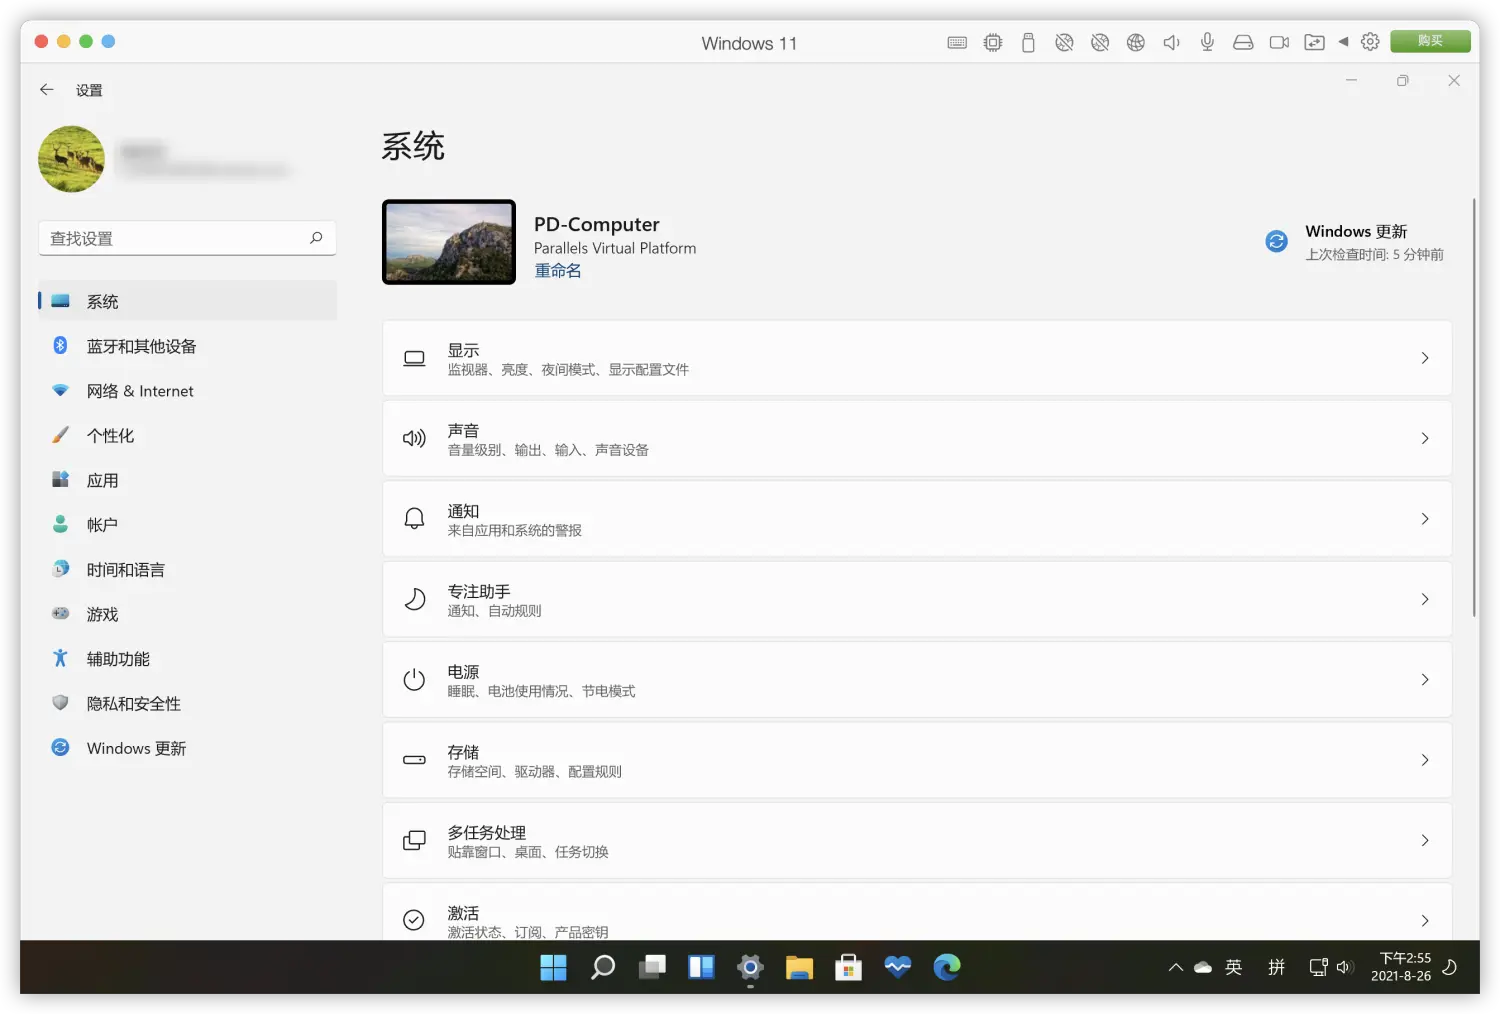Screen dimensions: 1500x1014
Task: Open 网络 & Internet settings
Action: 187,391
